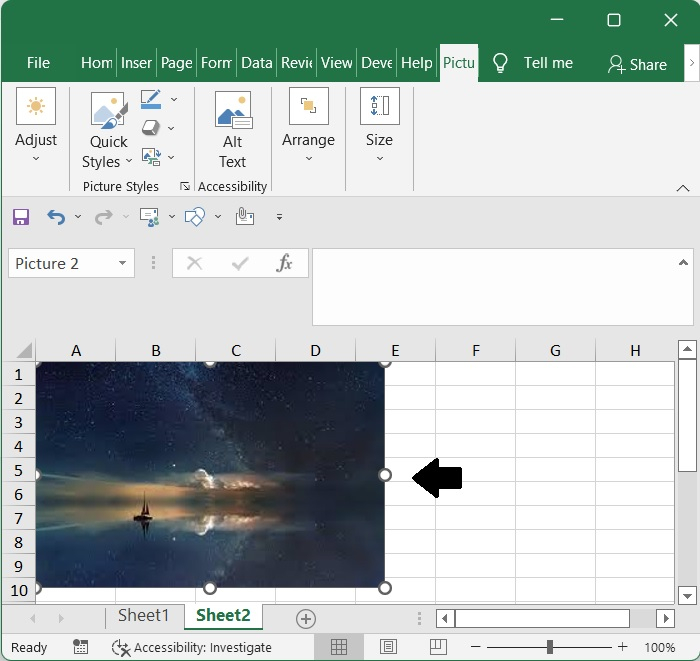Enable Page Break Preview view

pyautogui.click(x=438, y=647)
